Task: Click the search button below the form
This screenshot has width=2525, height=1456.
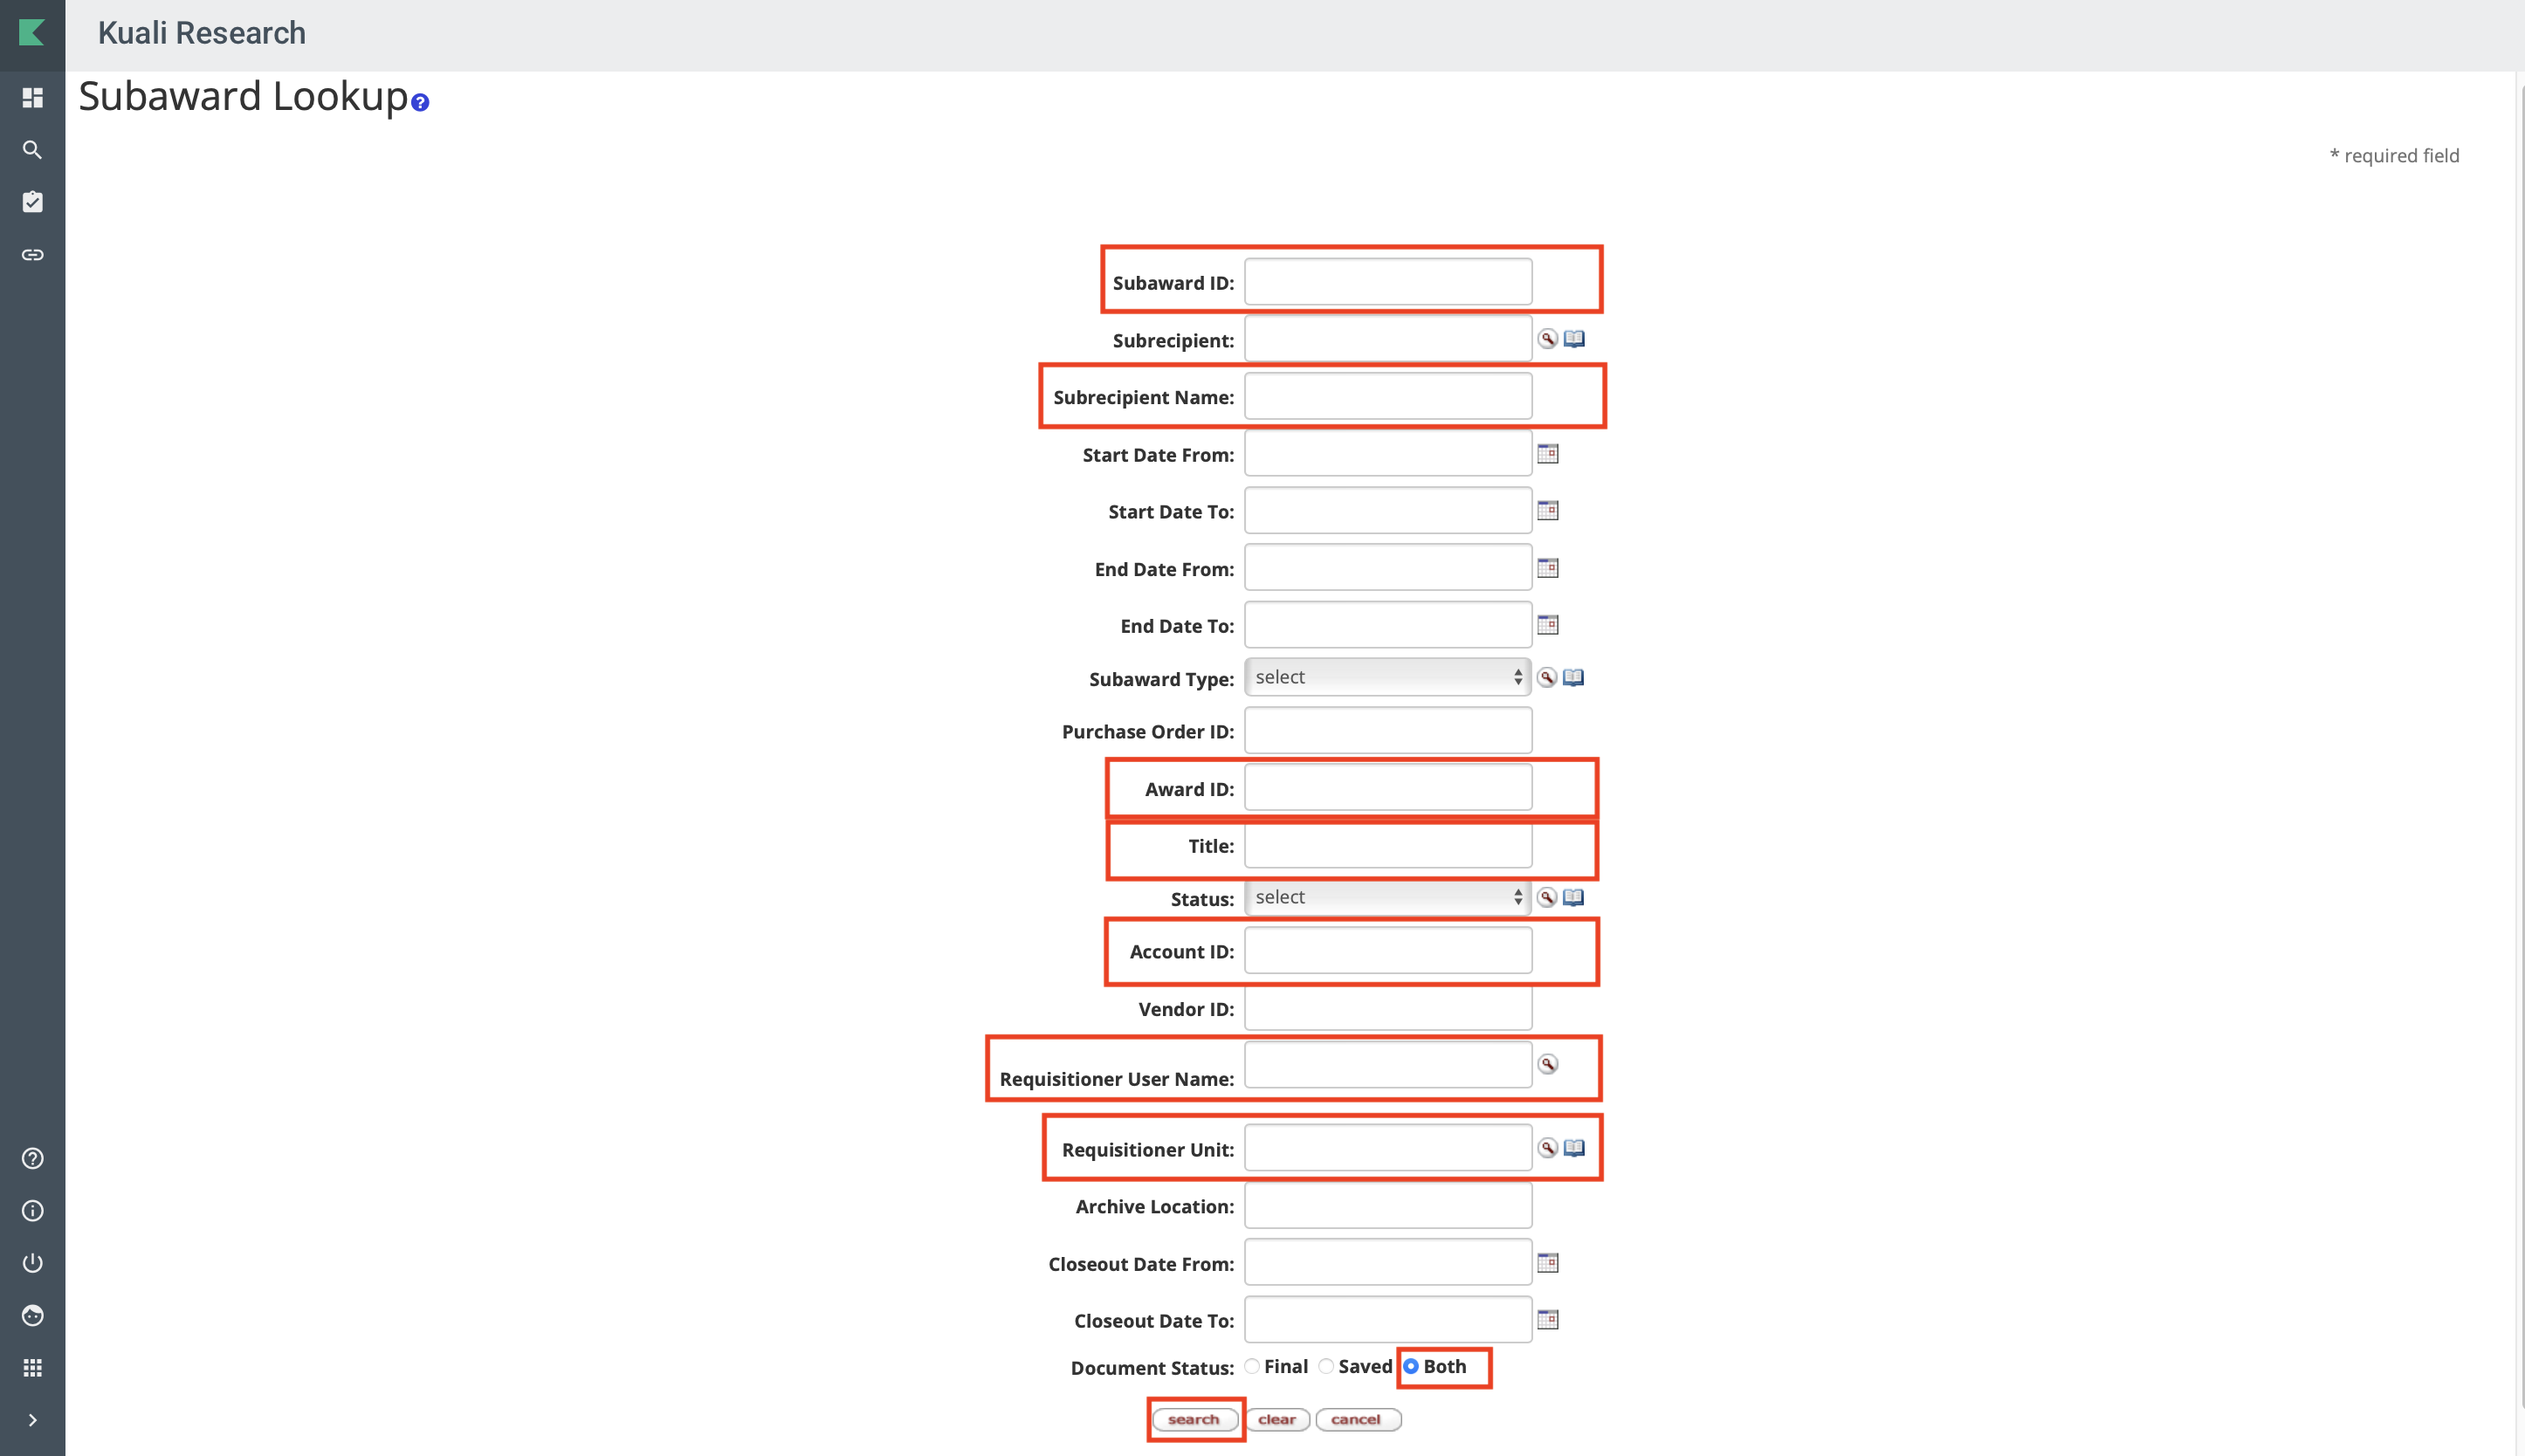Action: tap(1195, 1418)
